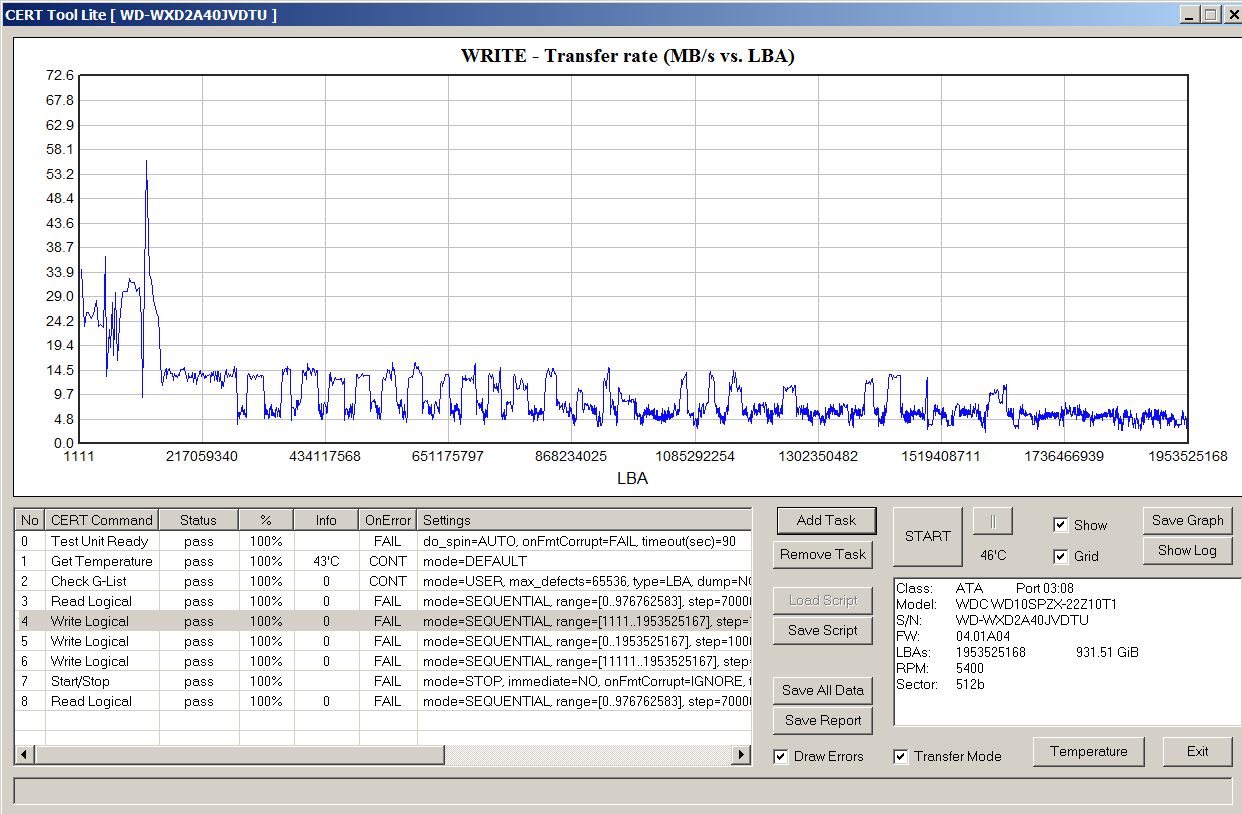Toggle the Show checkbox
Screen dimensions: 1242x814
(1061, 525)
